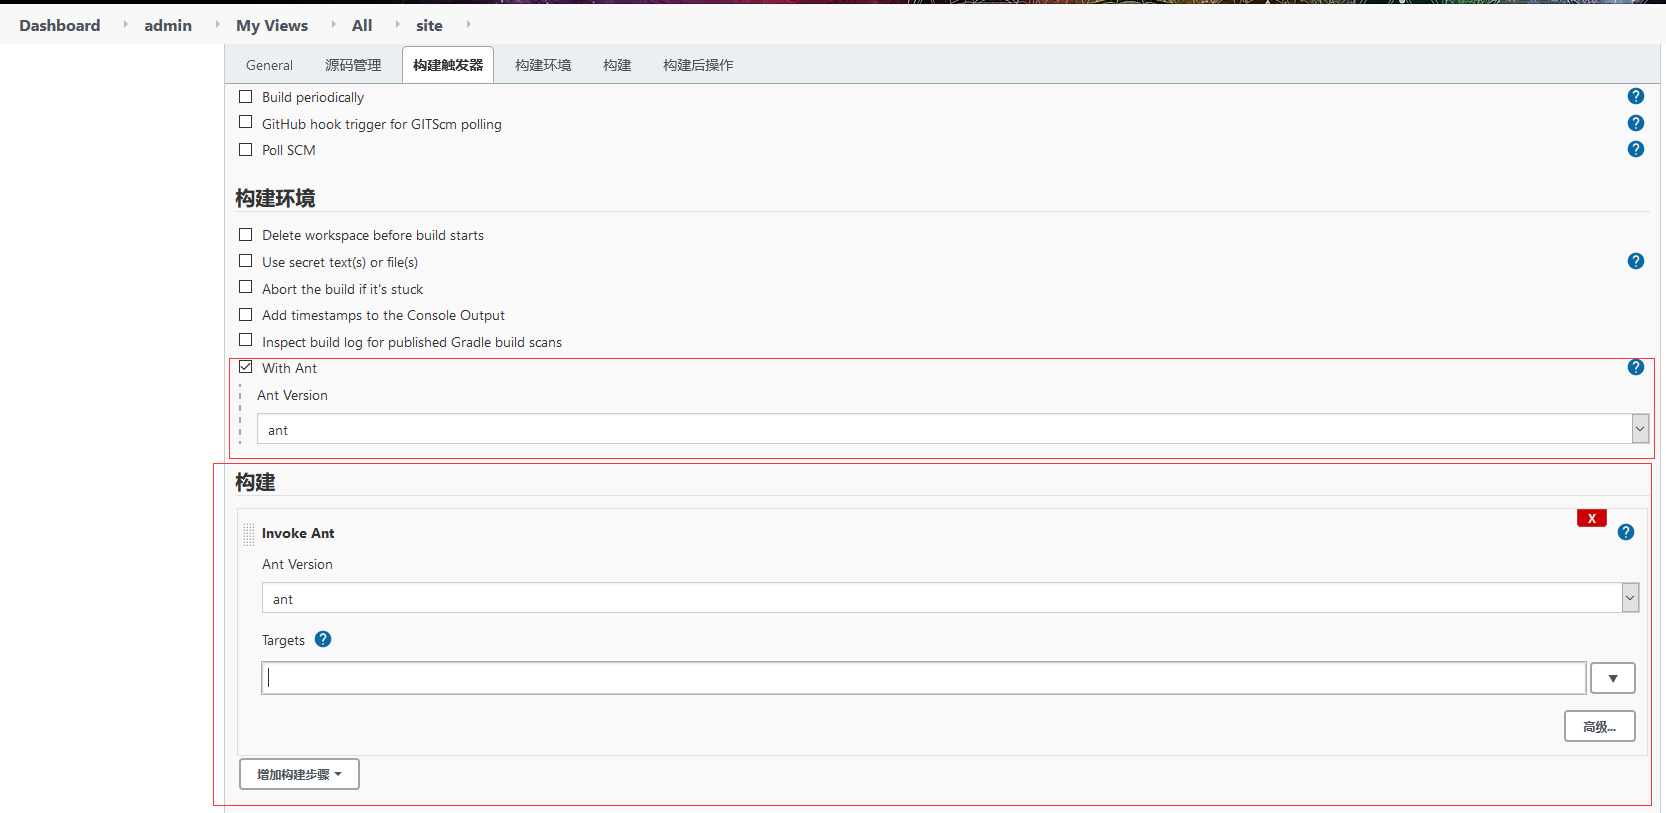Image resolution: width=1666 pixels, height=813 pixels.
Task: Click the Targets help icon
Action: pos(323,639)
